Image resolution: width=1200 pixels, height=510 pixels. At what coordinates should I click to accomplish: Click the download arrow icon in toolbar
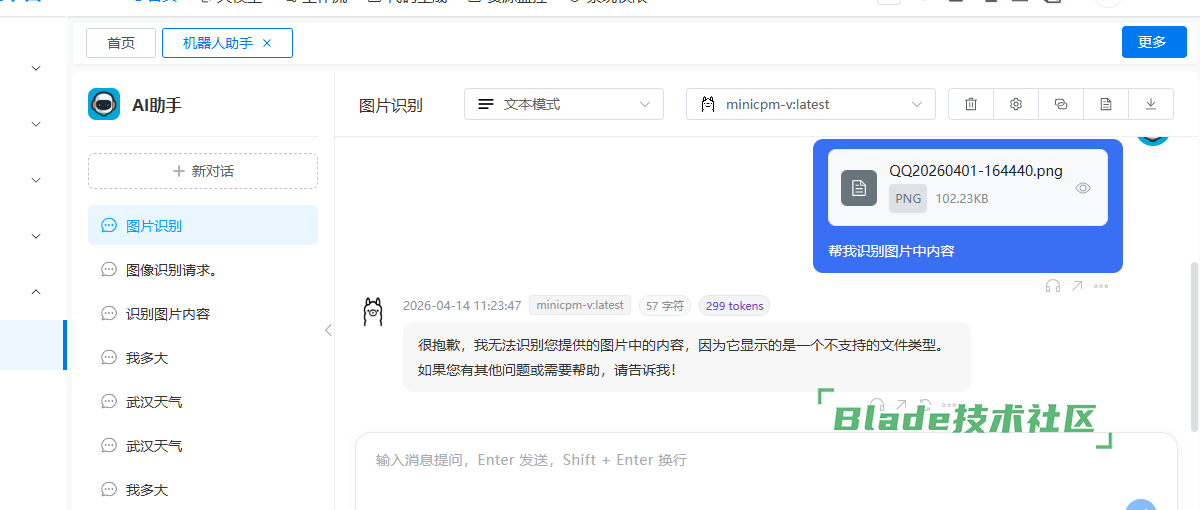1151,104
